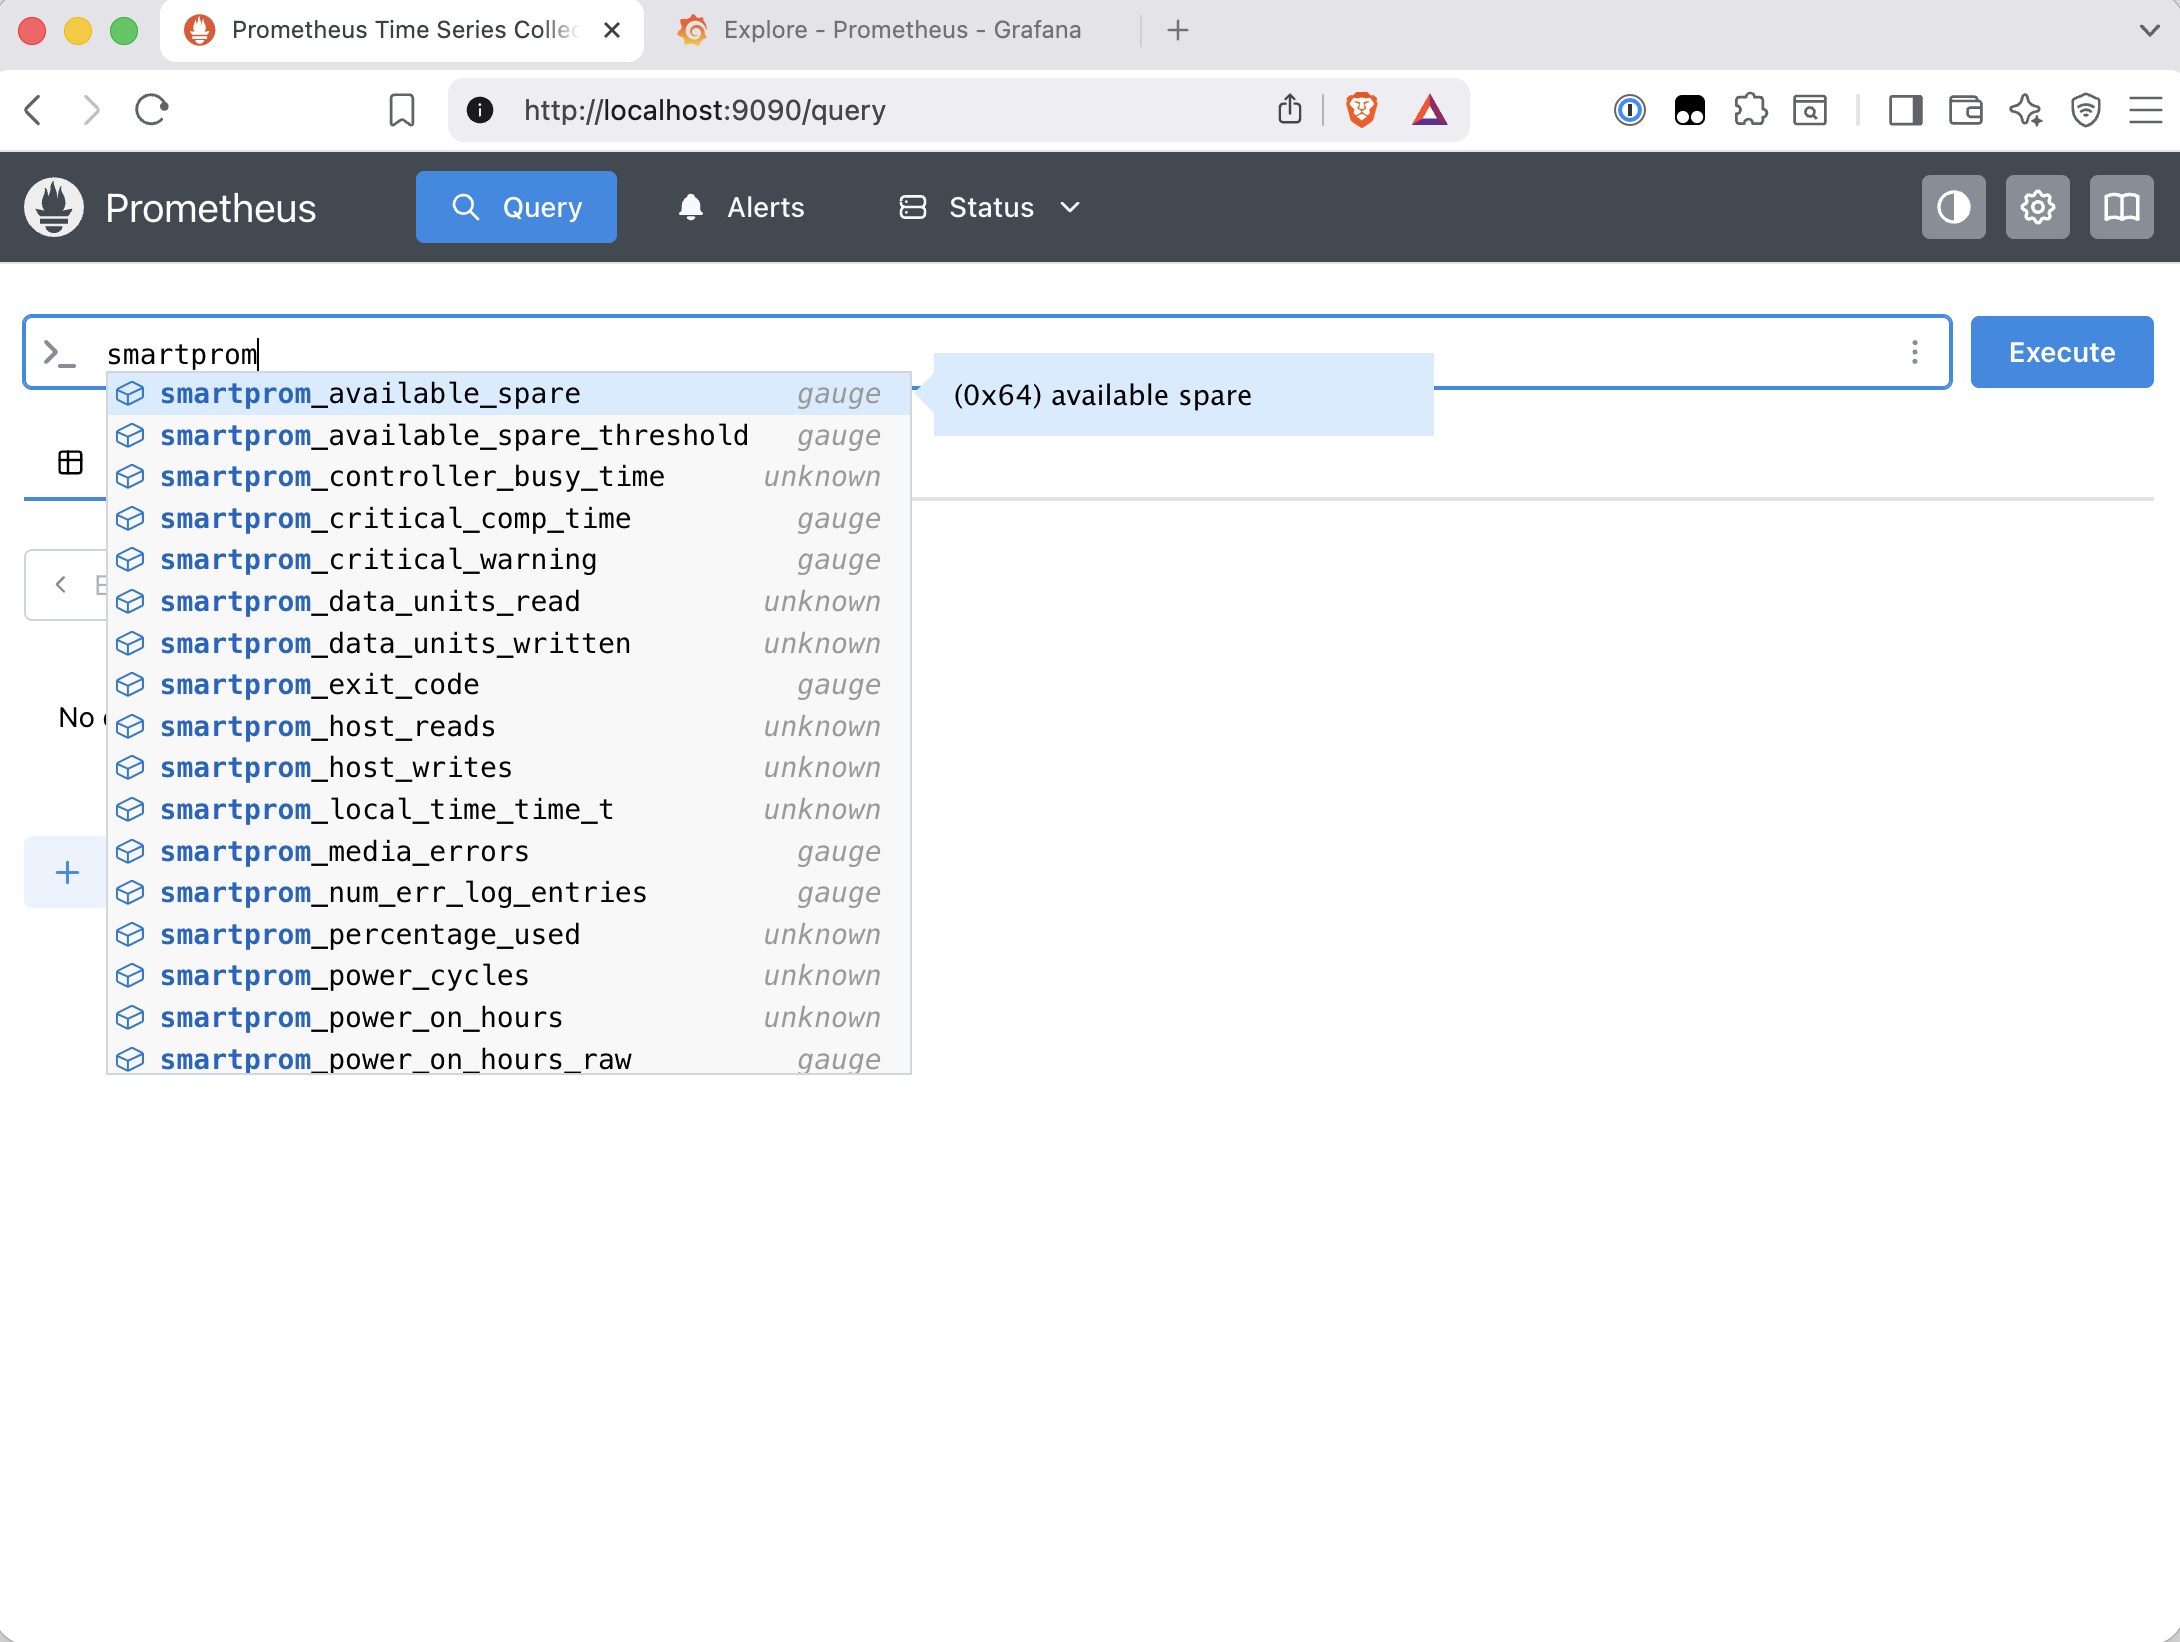Click the share icon in address bar
The image size is (2180, 1642).
(1290, 109)
